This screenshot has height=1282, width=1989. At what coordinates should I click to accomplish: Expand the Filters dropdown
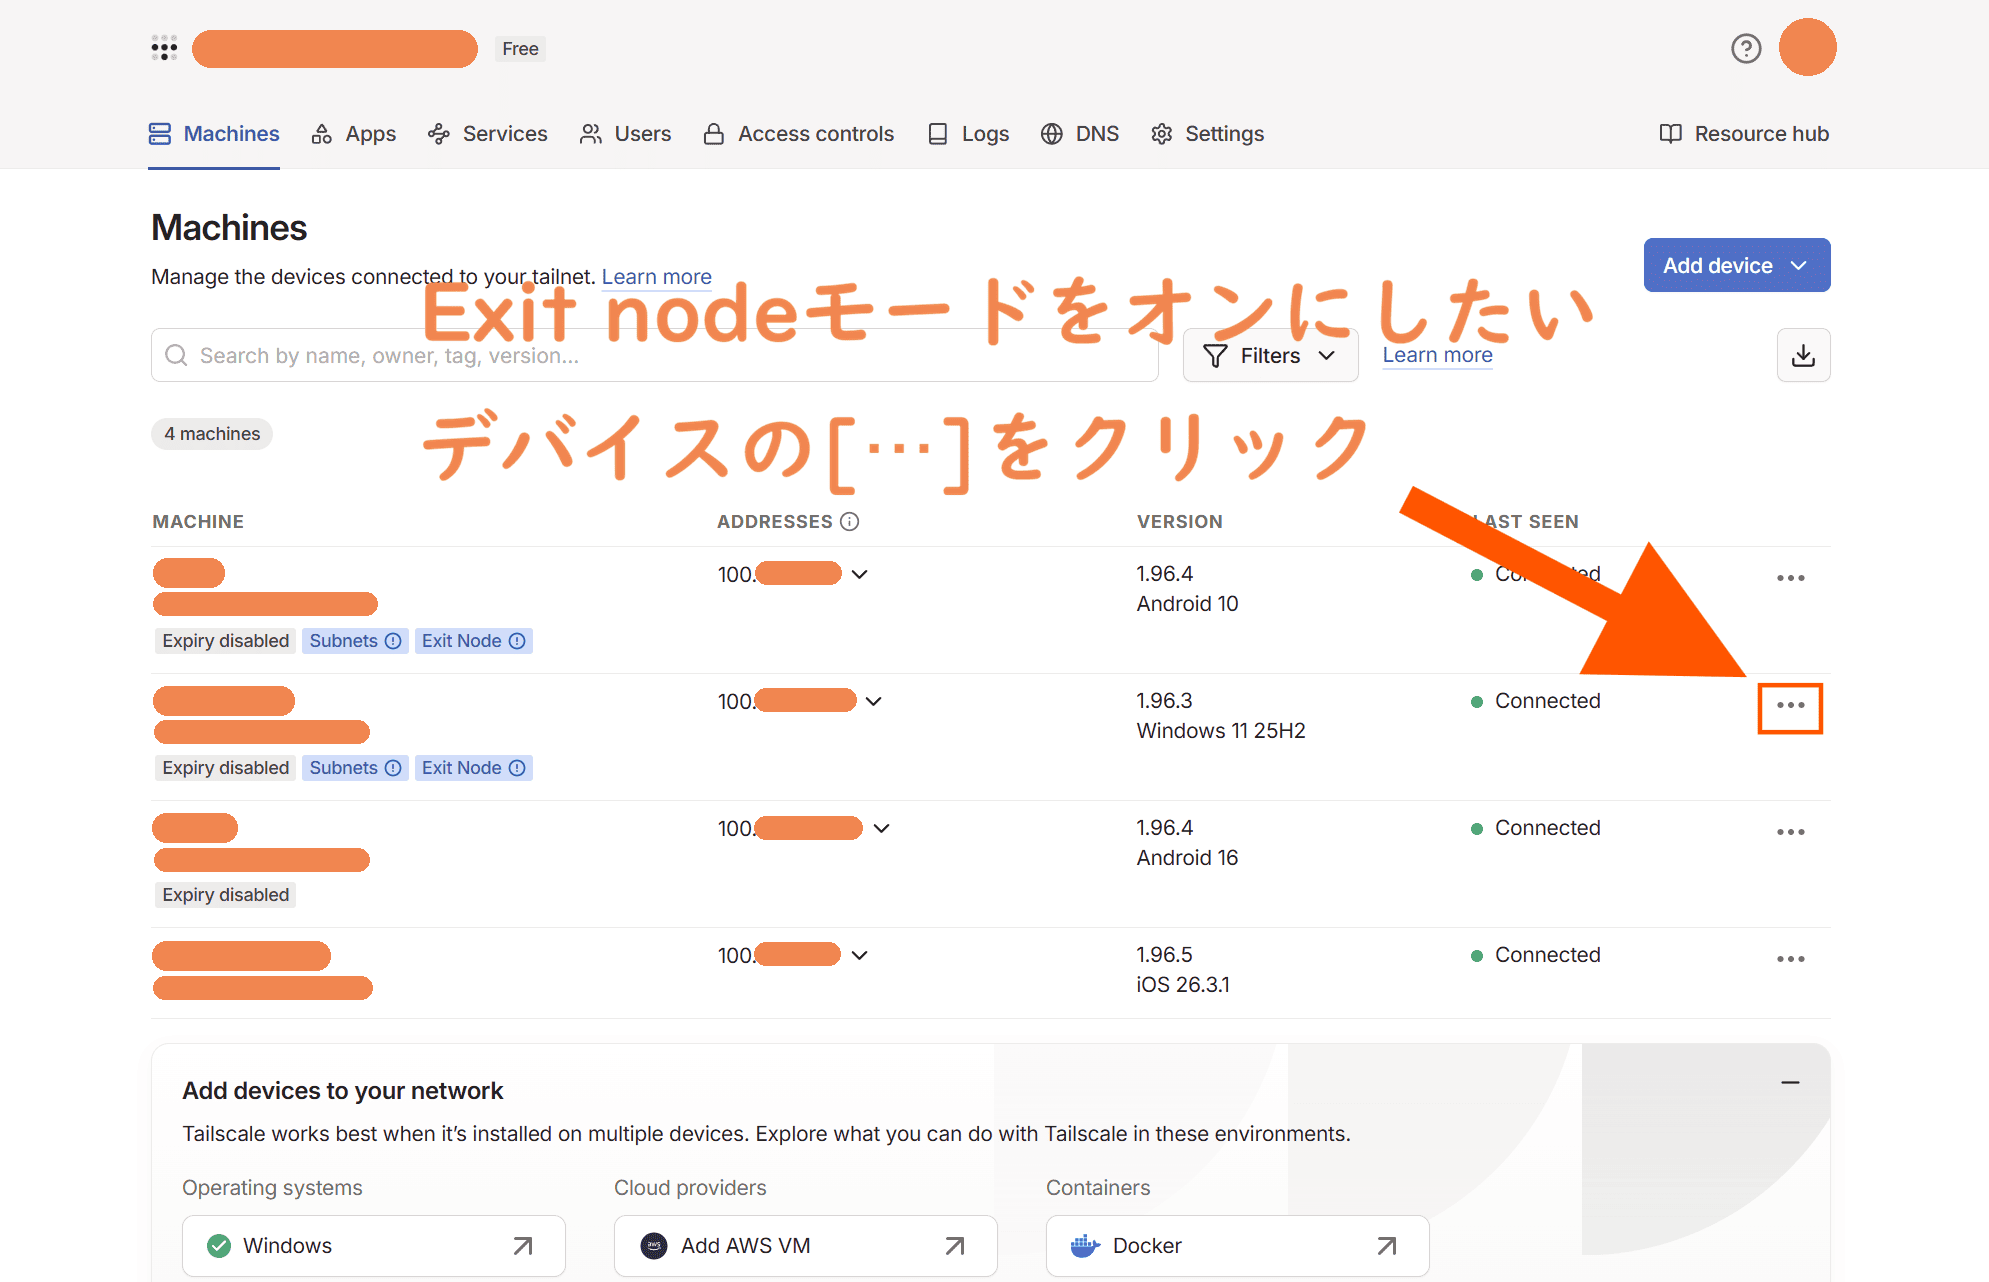(1269, 356)
